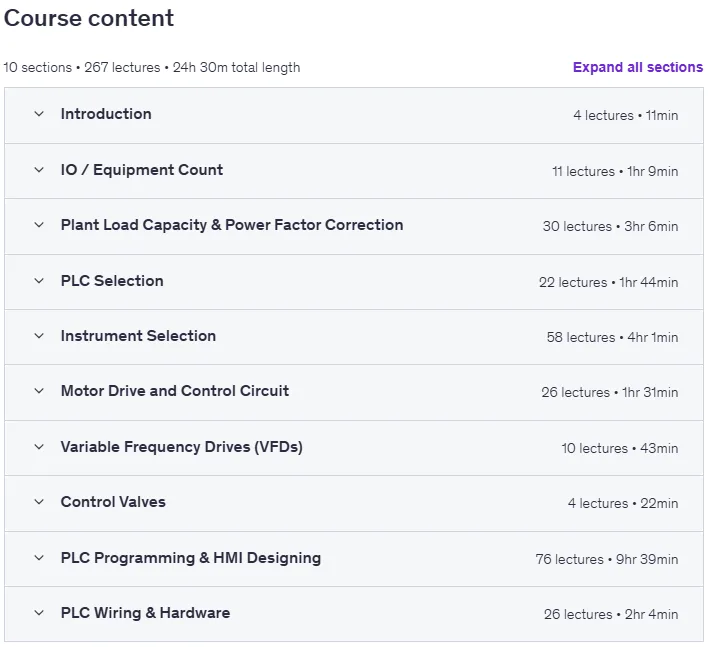Click chevron beside Plant Load Capacity section
The width and height of the screenshot is (710, 647).
39,225
